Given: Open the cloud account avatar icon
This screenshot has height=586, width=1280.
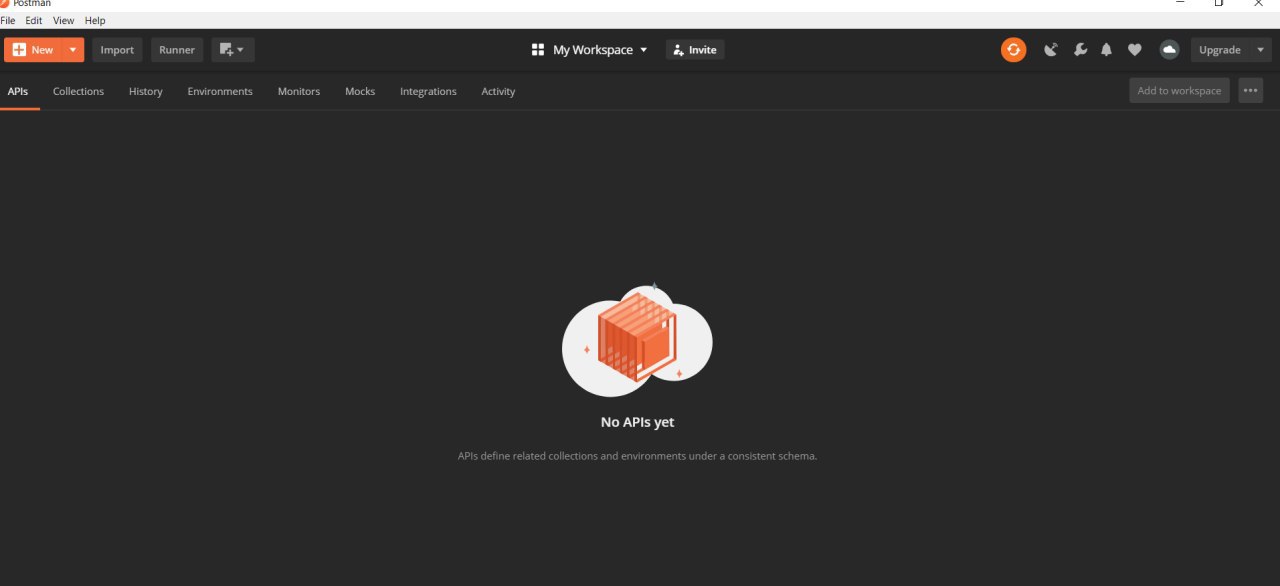Looking at the screenshot, I should pyautogui.click(x=1169, y=50).
